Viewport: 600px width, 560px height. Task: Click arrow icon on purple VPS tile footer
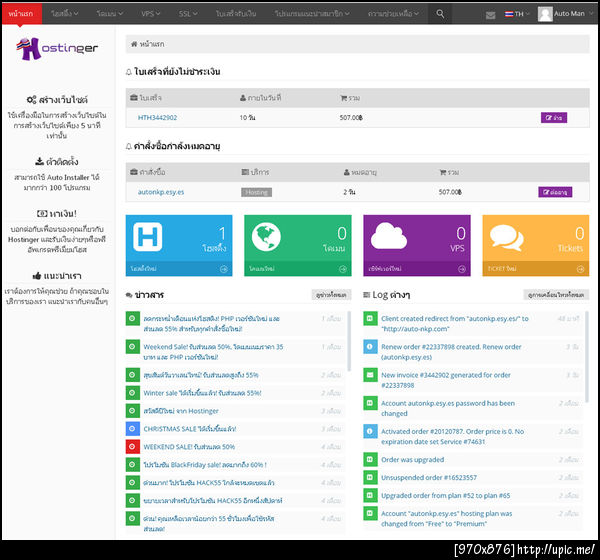coord(462,269)
